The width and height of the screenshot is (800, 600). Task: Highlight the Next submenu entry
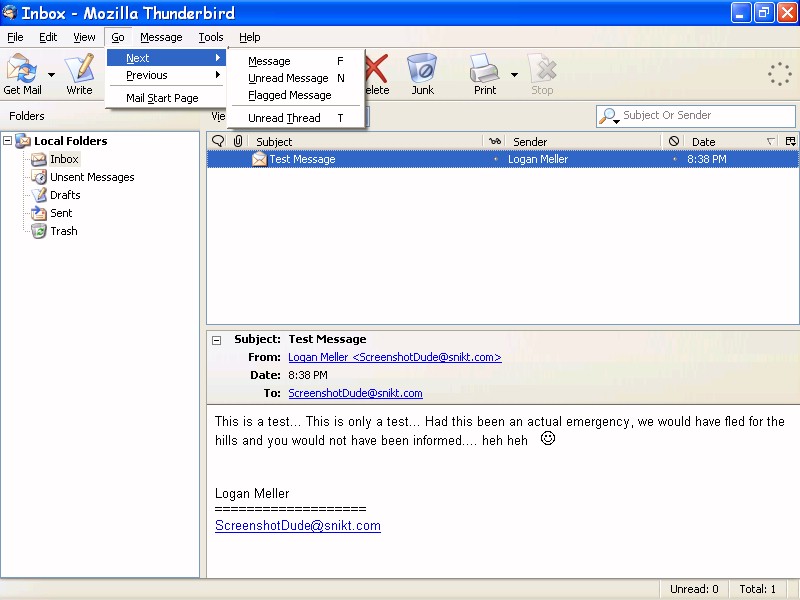pyautogui.click(x=166, y=58)
